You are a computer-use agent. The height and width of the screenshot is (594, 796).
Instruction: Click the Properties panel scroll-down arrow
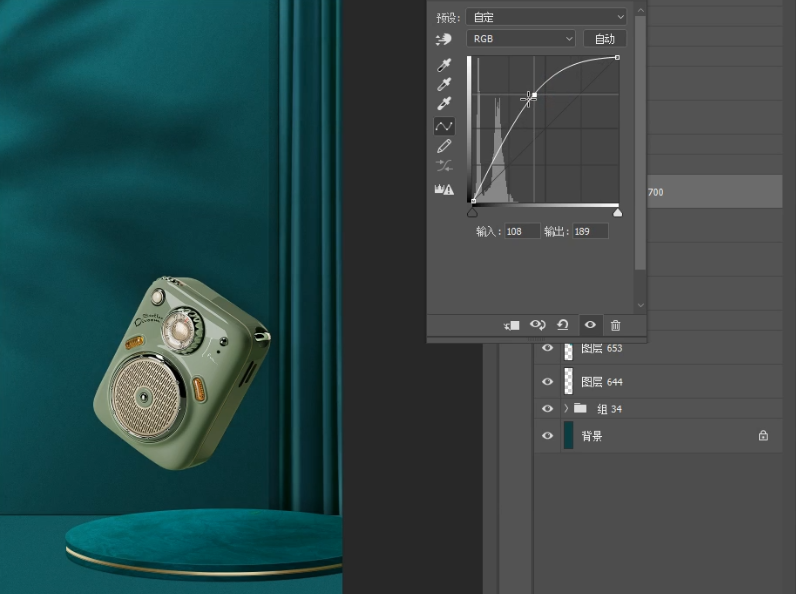(x=640, y=305)
